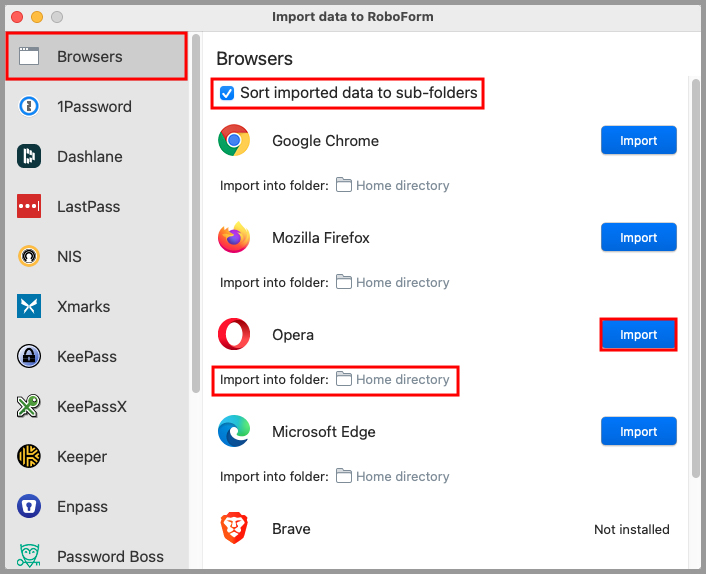
Task: Click the Mozilla Firefox logo
Action: [234, 237]
